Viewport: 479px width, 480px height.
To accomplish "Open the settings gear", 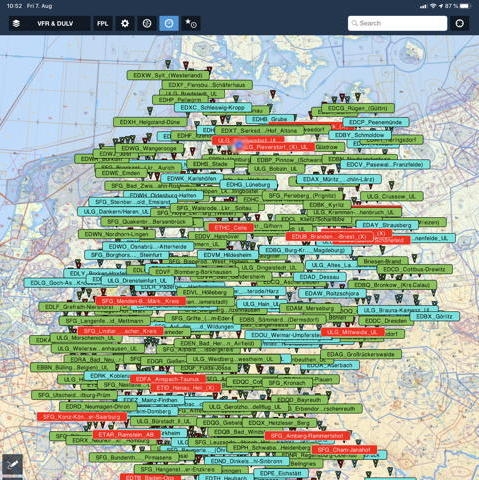I will [x=125, y=23].
